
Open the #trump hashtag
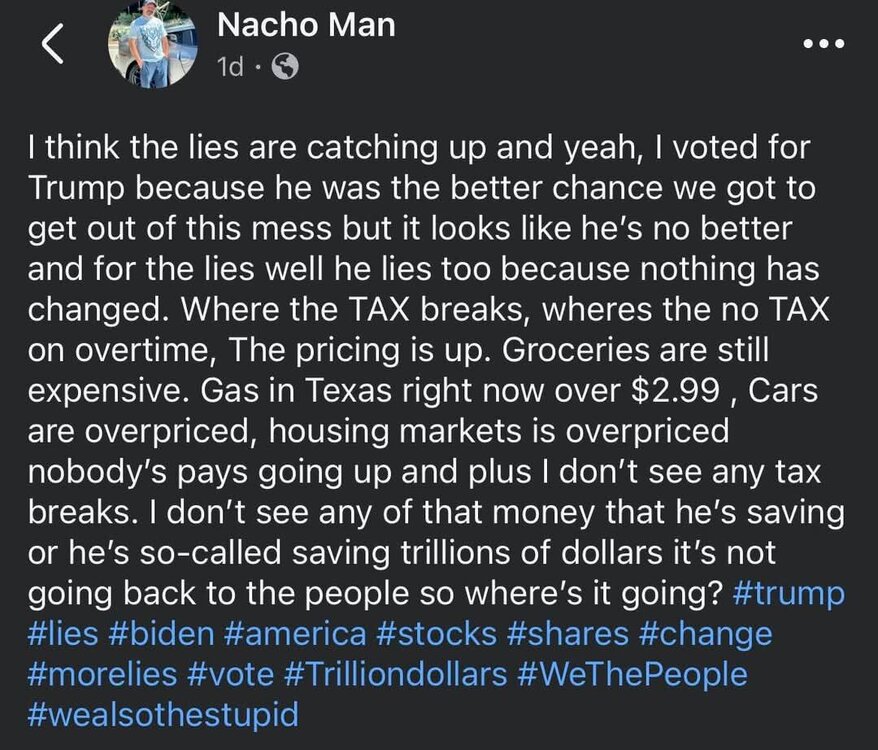pos(789,593)
